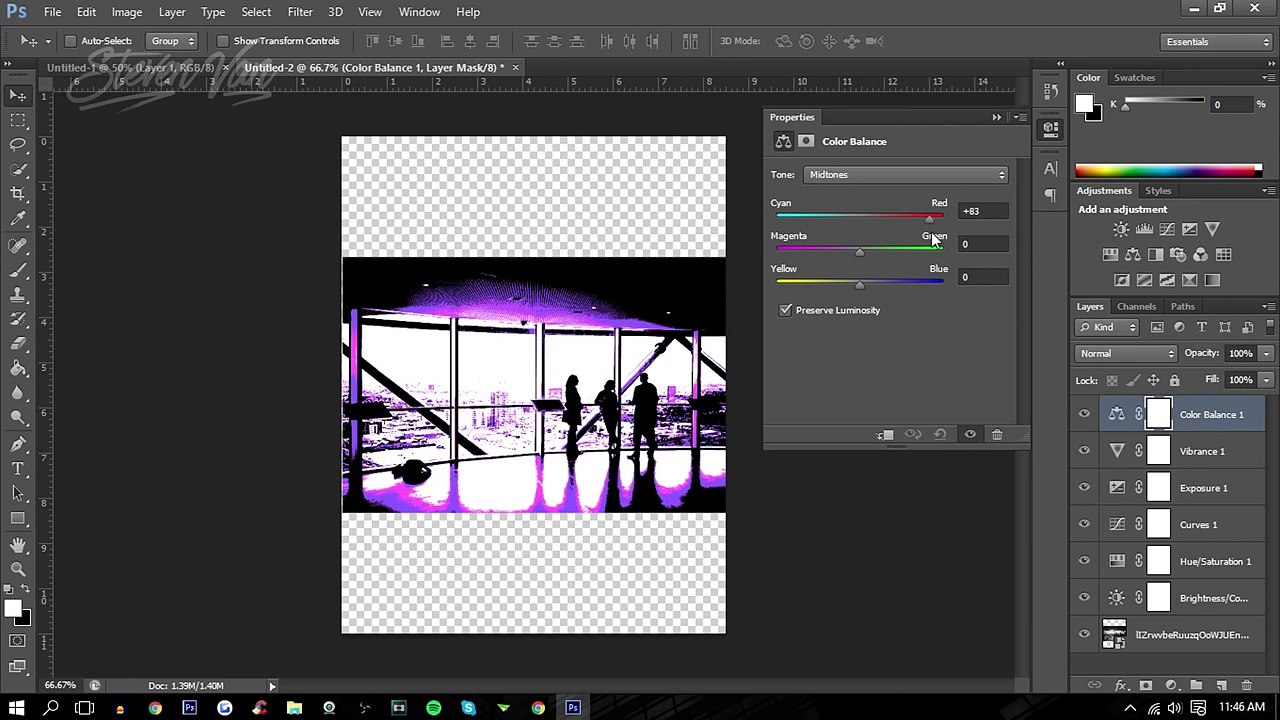Hide the Brightness/Contrast layer
1280x720 pixels.
tap(1084, 598)
